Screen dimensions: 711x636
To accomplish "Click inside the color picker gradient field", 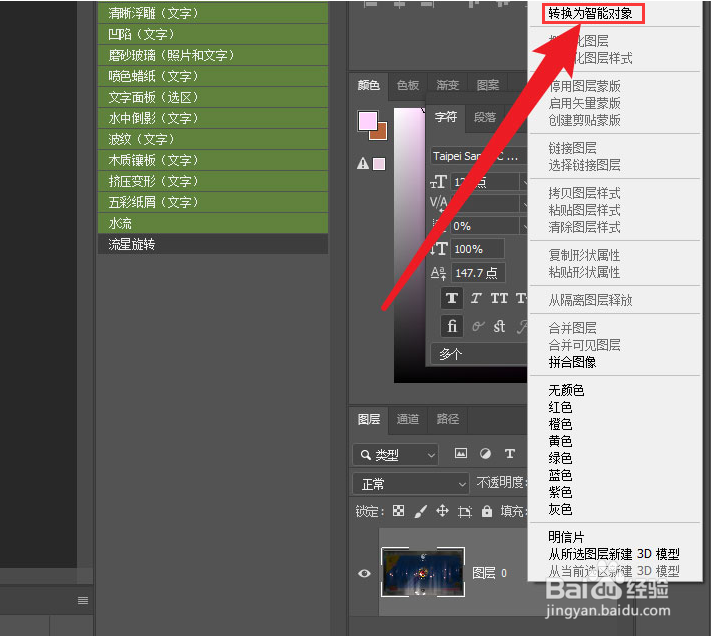I will click(409, 245).
